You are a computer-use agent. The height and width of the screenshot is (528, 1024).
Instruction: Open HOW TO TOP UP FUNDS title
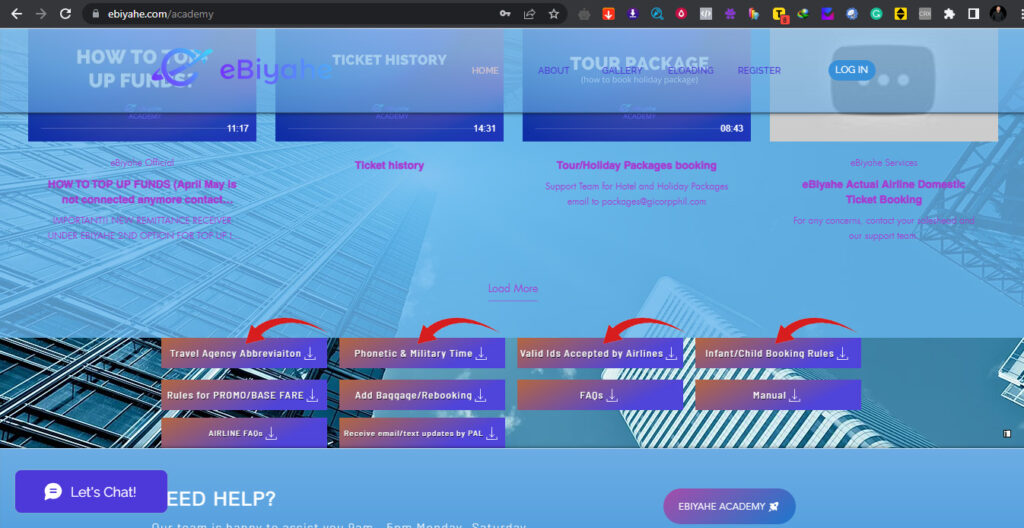tap(142, 192)
